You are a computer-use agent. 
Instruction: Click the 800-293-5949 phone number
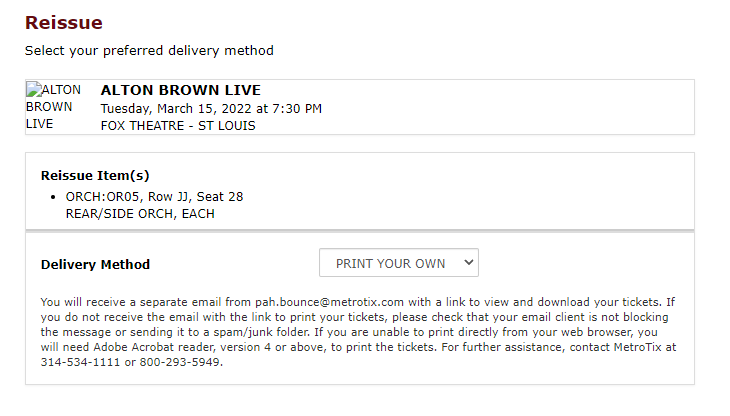[182, 362]
